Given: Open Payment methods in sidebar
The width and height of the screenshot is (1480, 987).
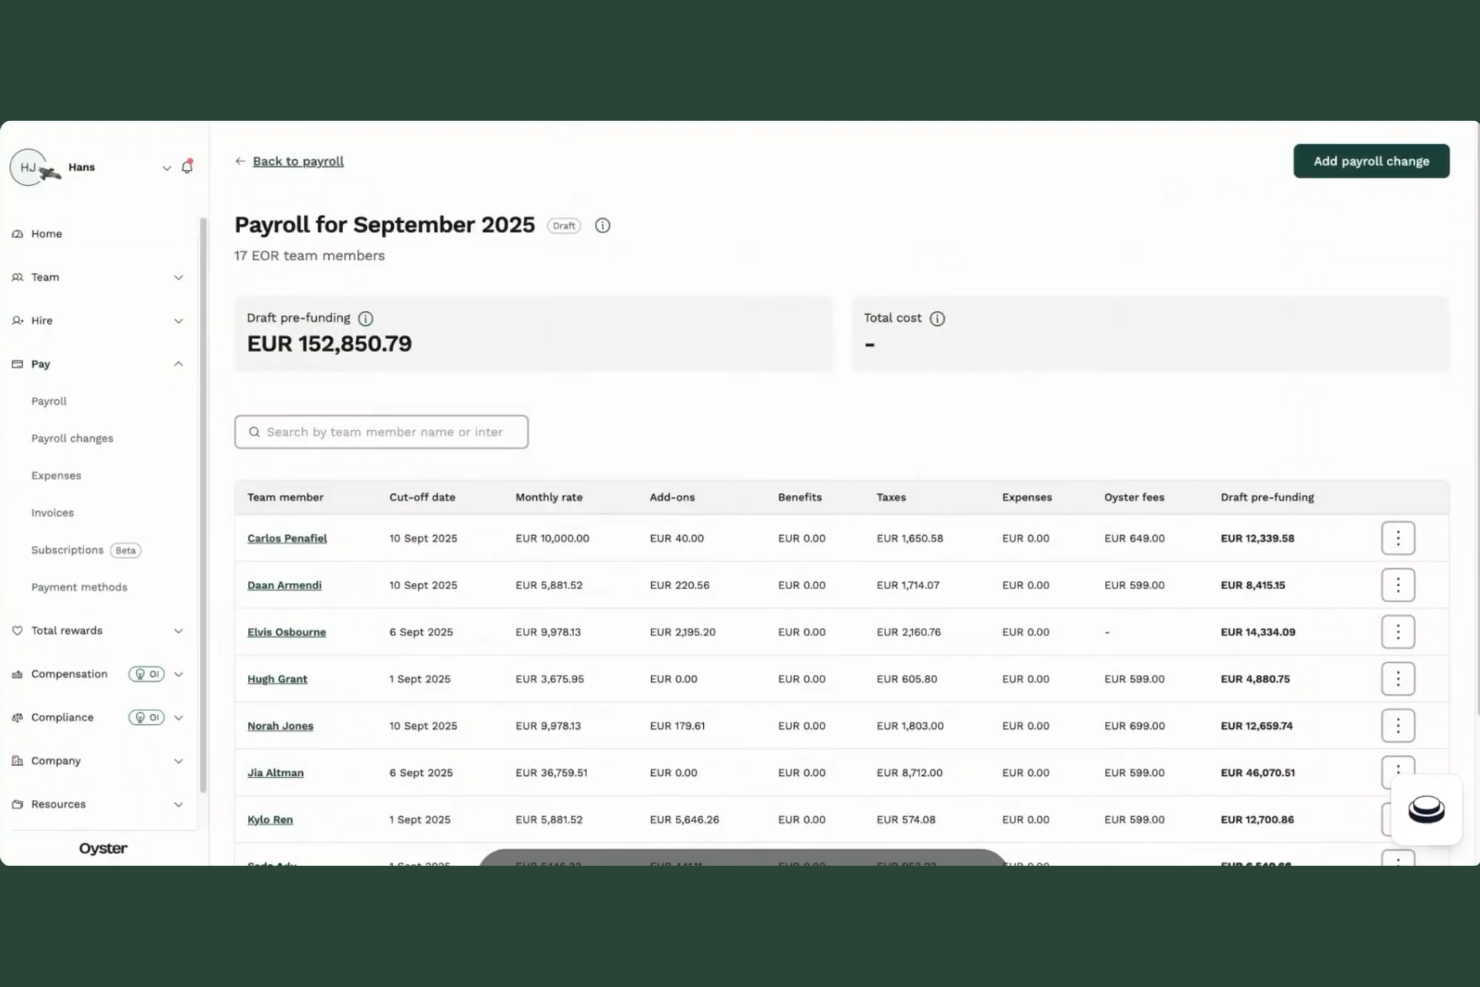Looking at the screenshot, I should click(x=79, y=587).
